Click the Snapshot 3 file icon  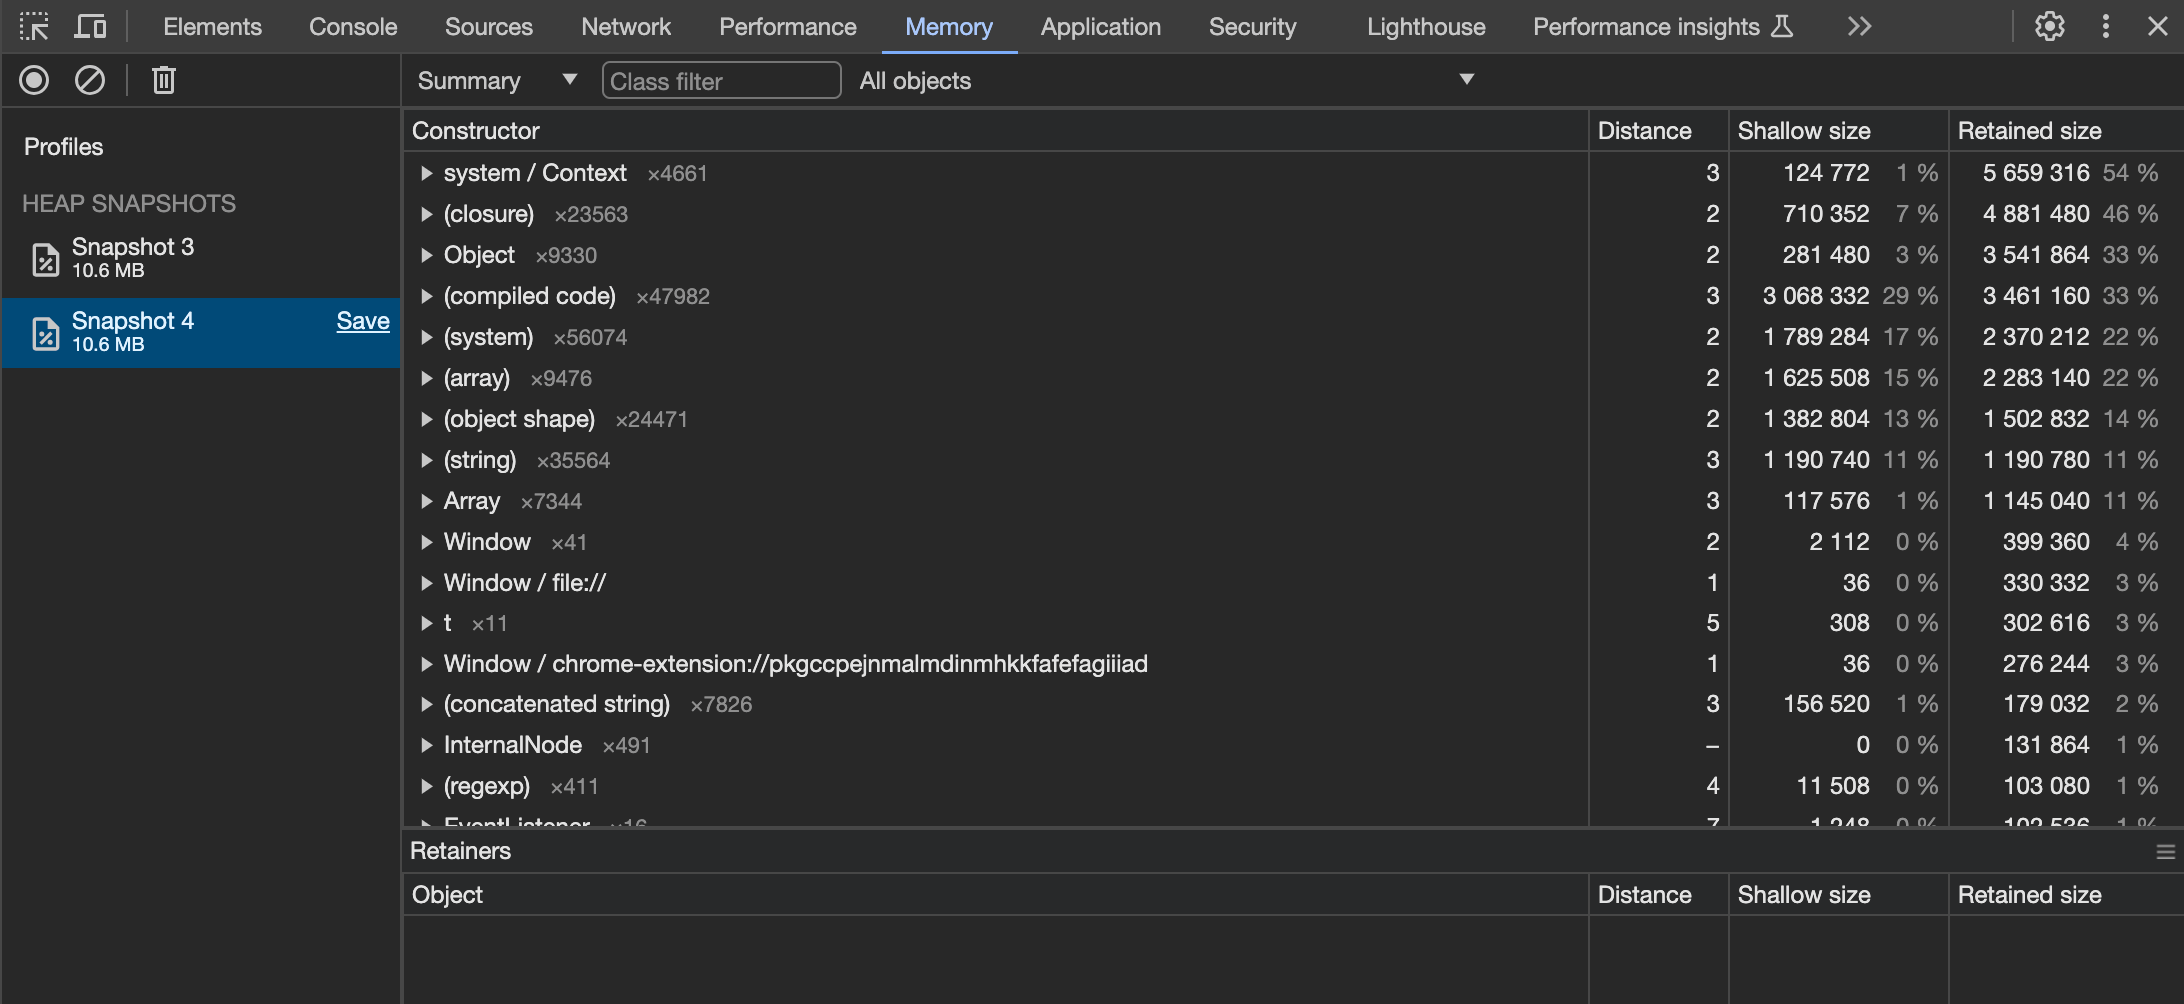click(x=46, y=259)
